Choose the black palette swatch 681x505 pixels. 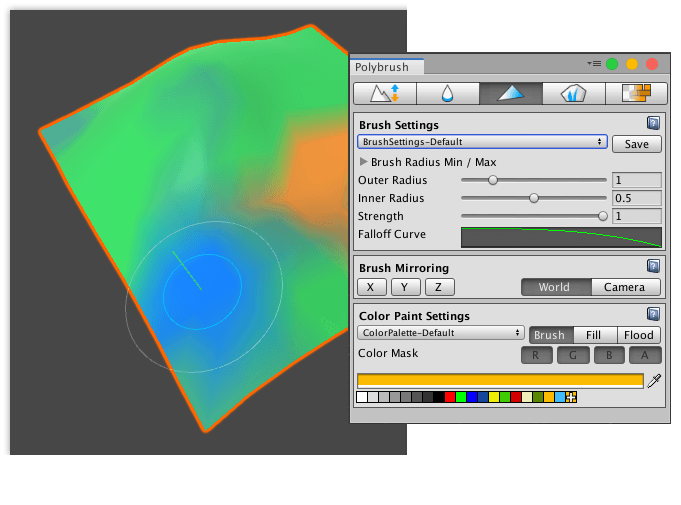[439, 397]
